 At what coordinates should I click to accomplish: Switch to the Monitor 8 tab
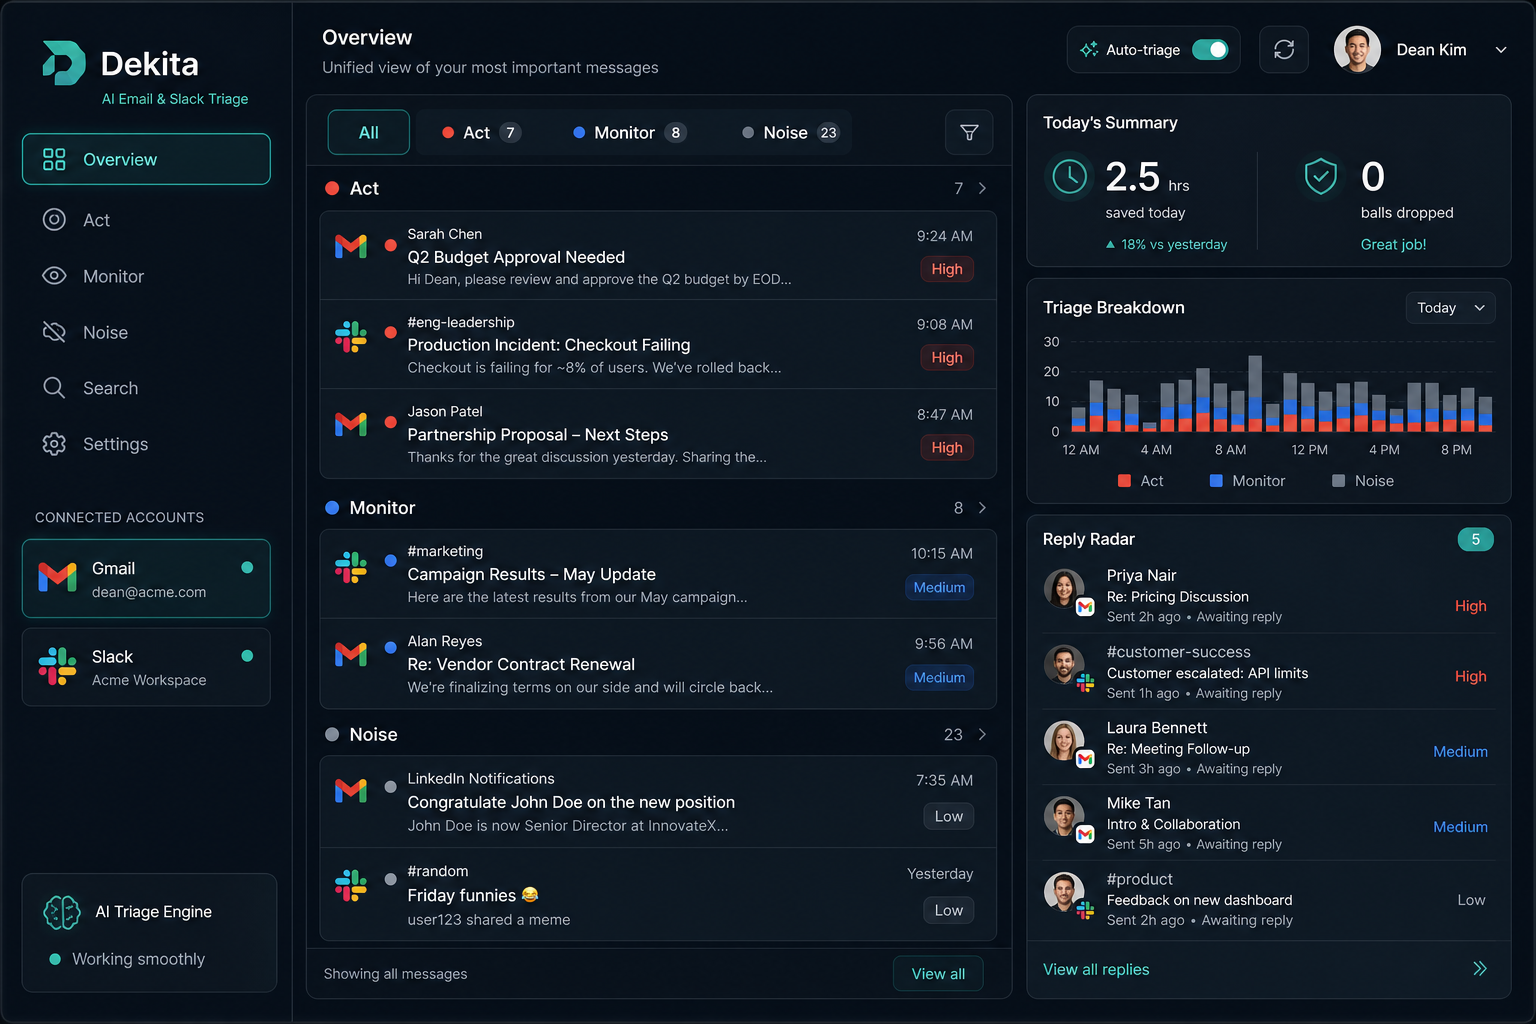(x=629, y=132)
